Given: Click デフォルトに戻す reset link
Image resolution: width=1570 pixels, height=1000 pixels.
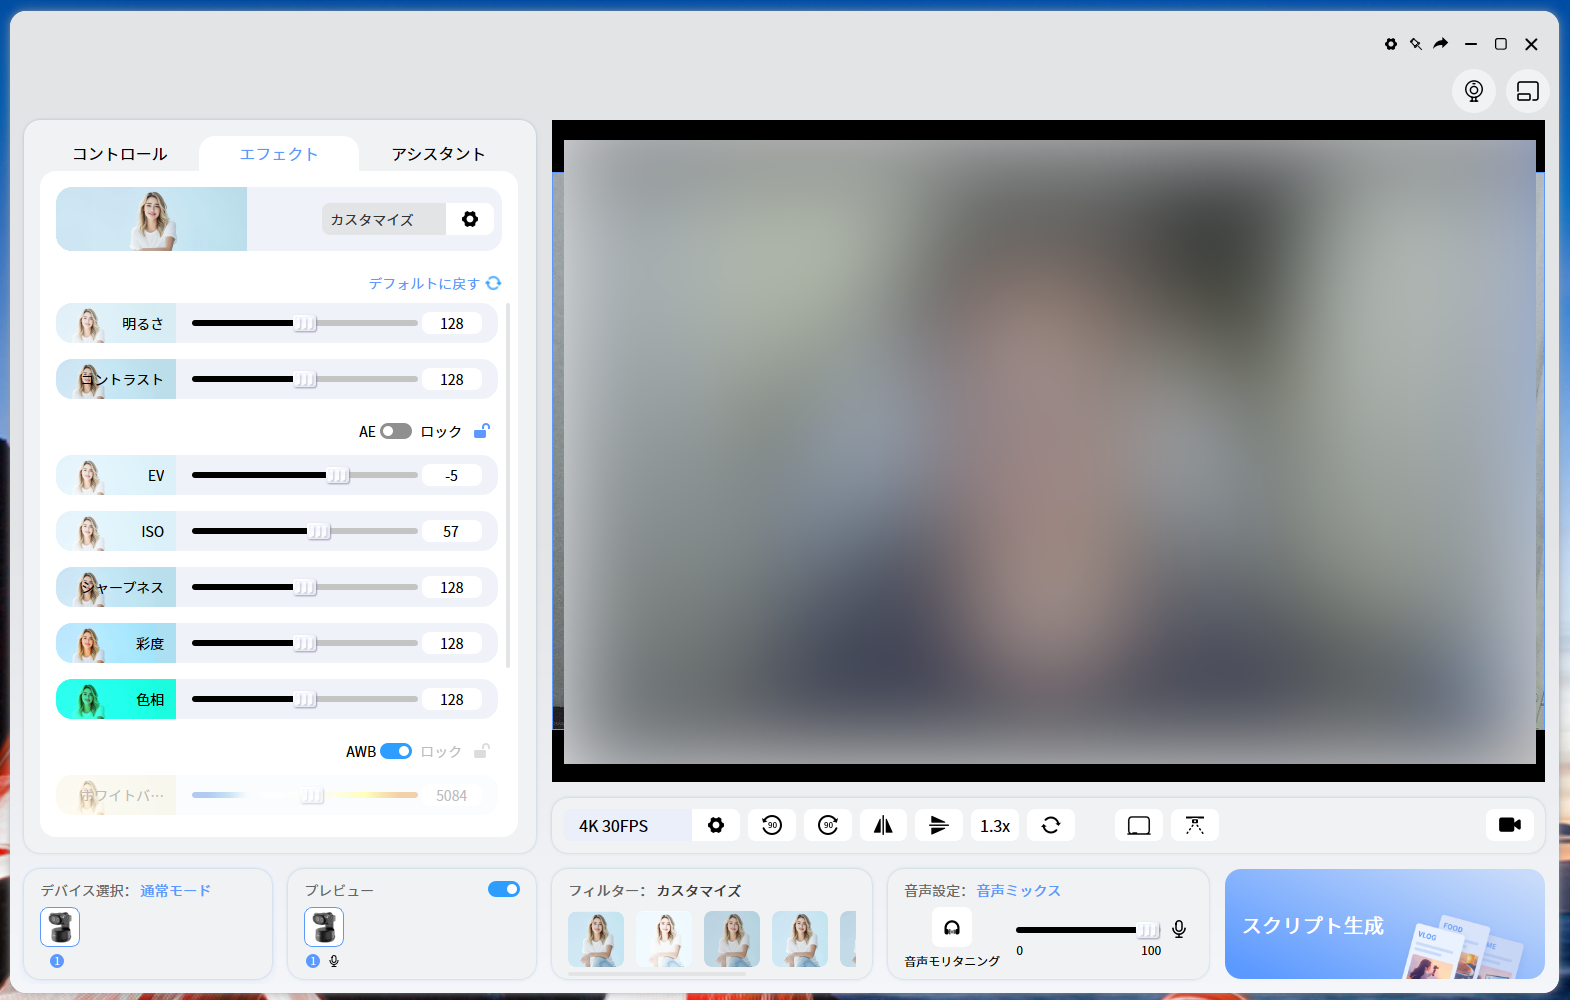Looking at the screenshot, I should (x=424, y=283).
